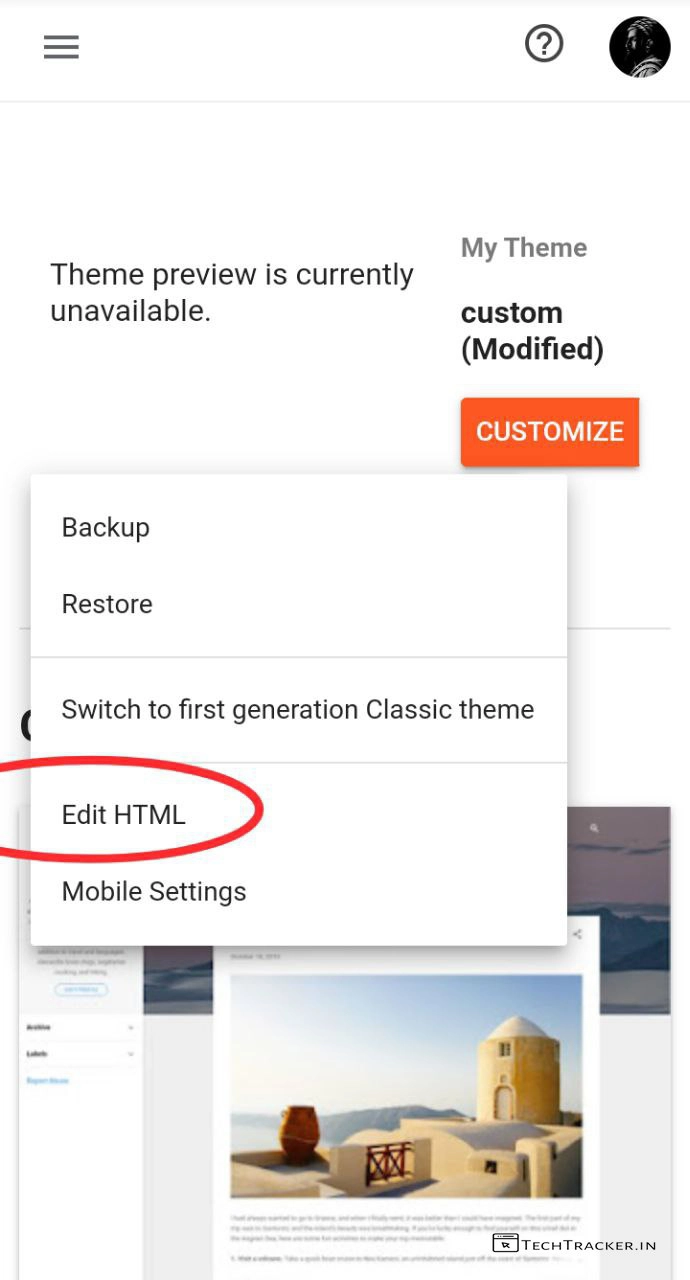
Task: Select Restore in the dropdown menu
Action: (107, 604)
